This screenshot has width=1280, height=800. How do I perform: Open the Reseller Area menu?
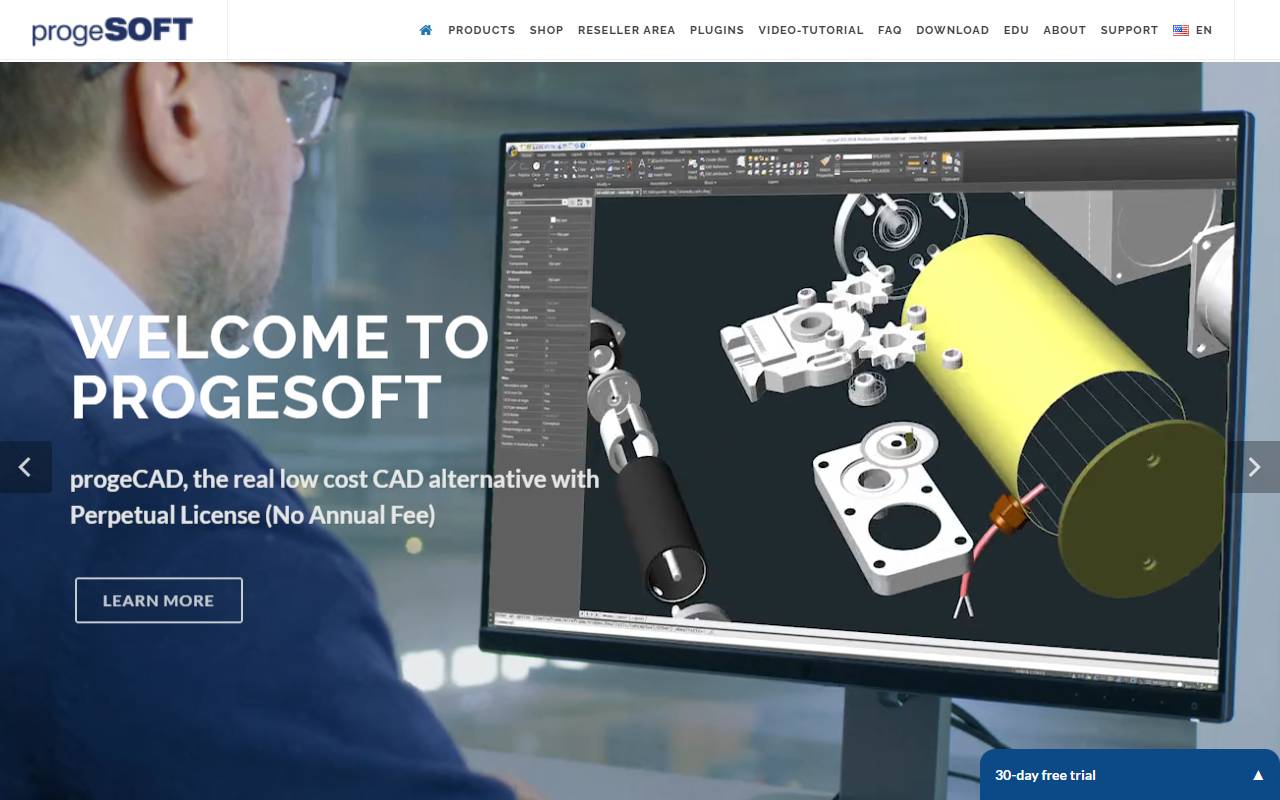pyautogui.click(x=627, y=30)
